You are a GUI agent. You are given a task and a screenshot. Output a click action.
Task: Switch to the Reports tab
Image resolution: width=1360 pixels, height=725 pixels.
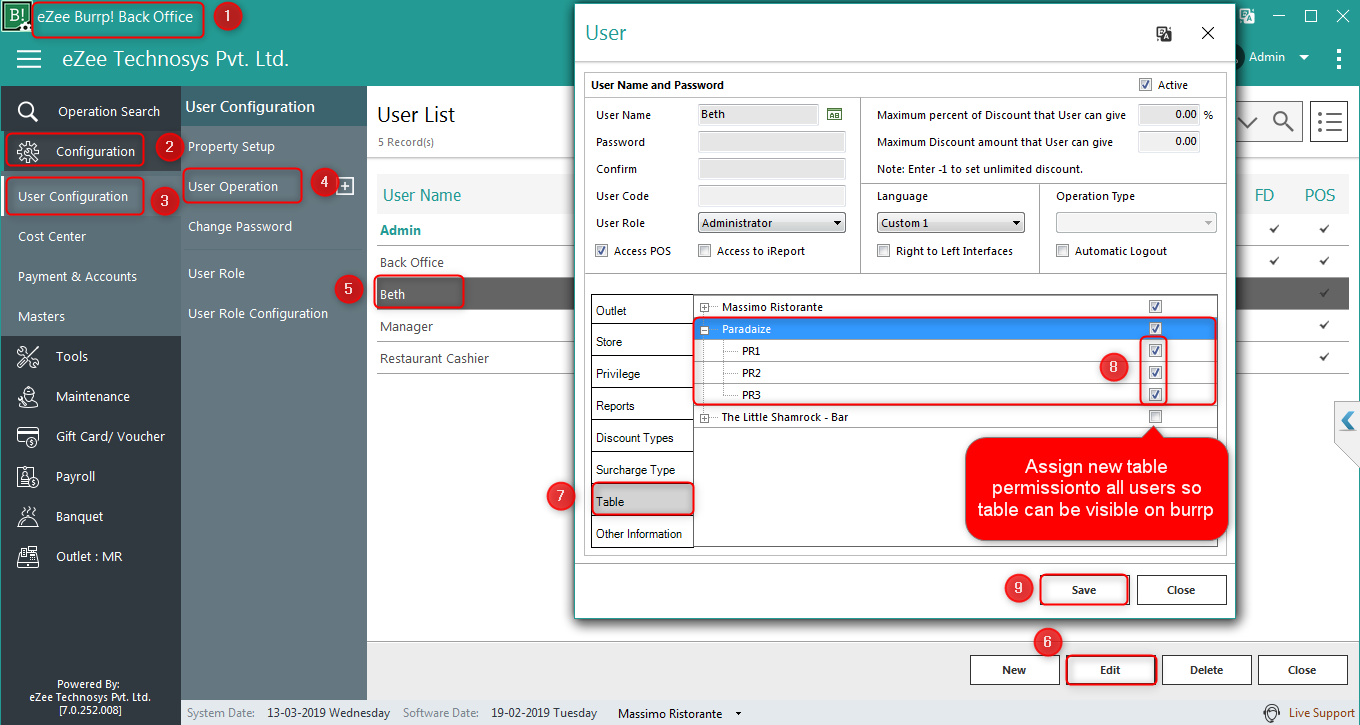[642, 406]
